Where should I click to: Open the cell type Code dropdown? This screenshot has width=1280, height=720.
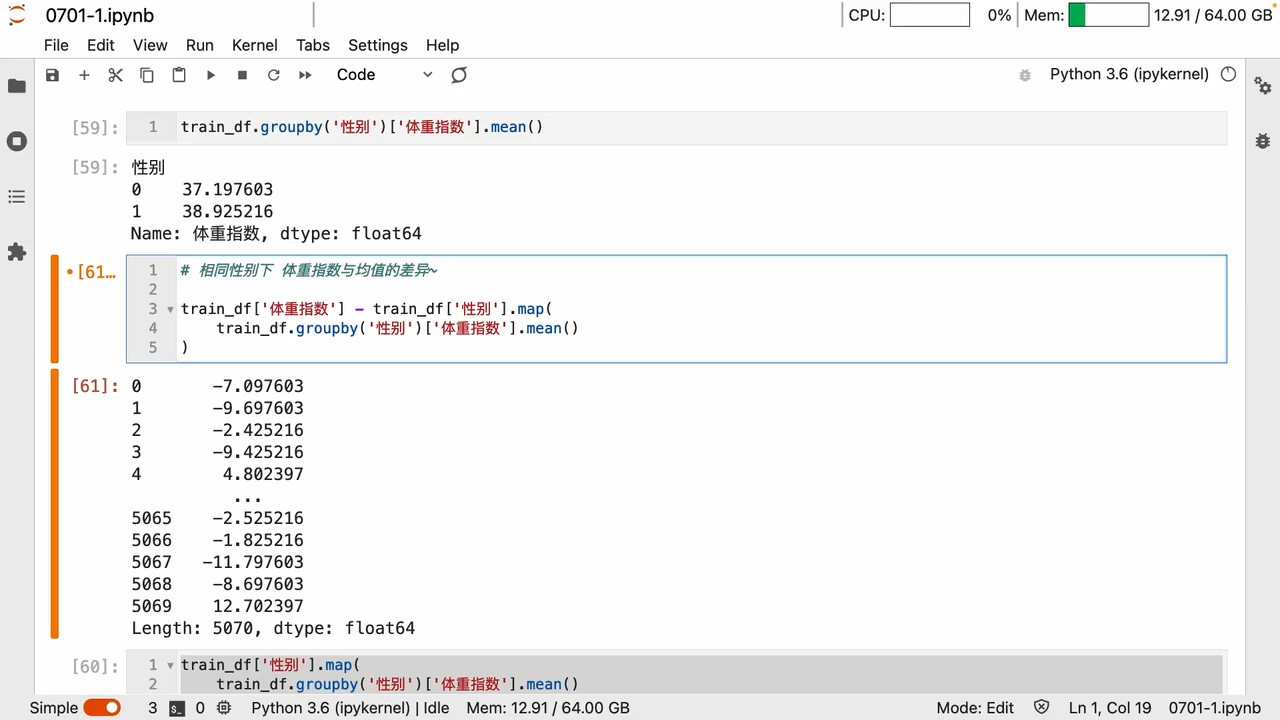coord(384,75)
